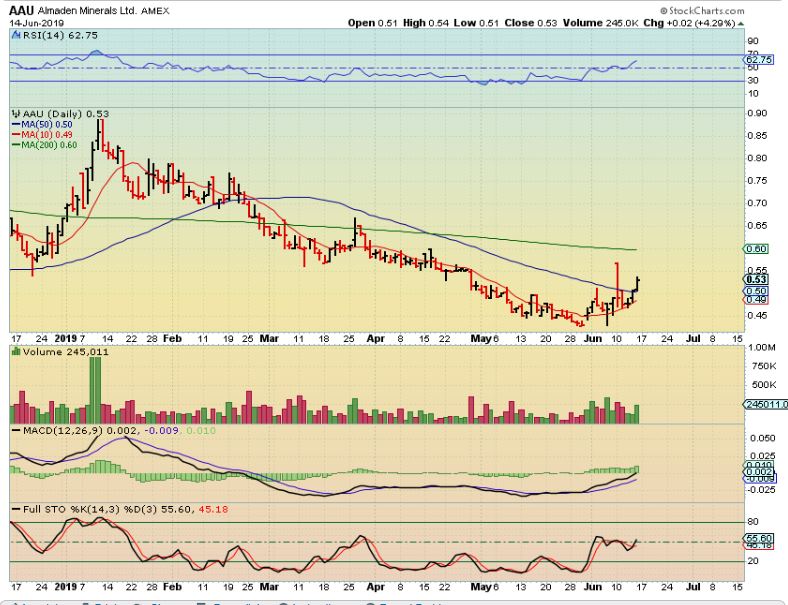Click the RSI line icon beside RSI(14)
Viewport: 788px width, 605px height.
[x=16, y=35]
